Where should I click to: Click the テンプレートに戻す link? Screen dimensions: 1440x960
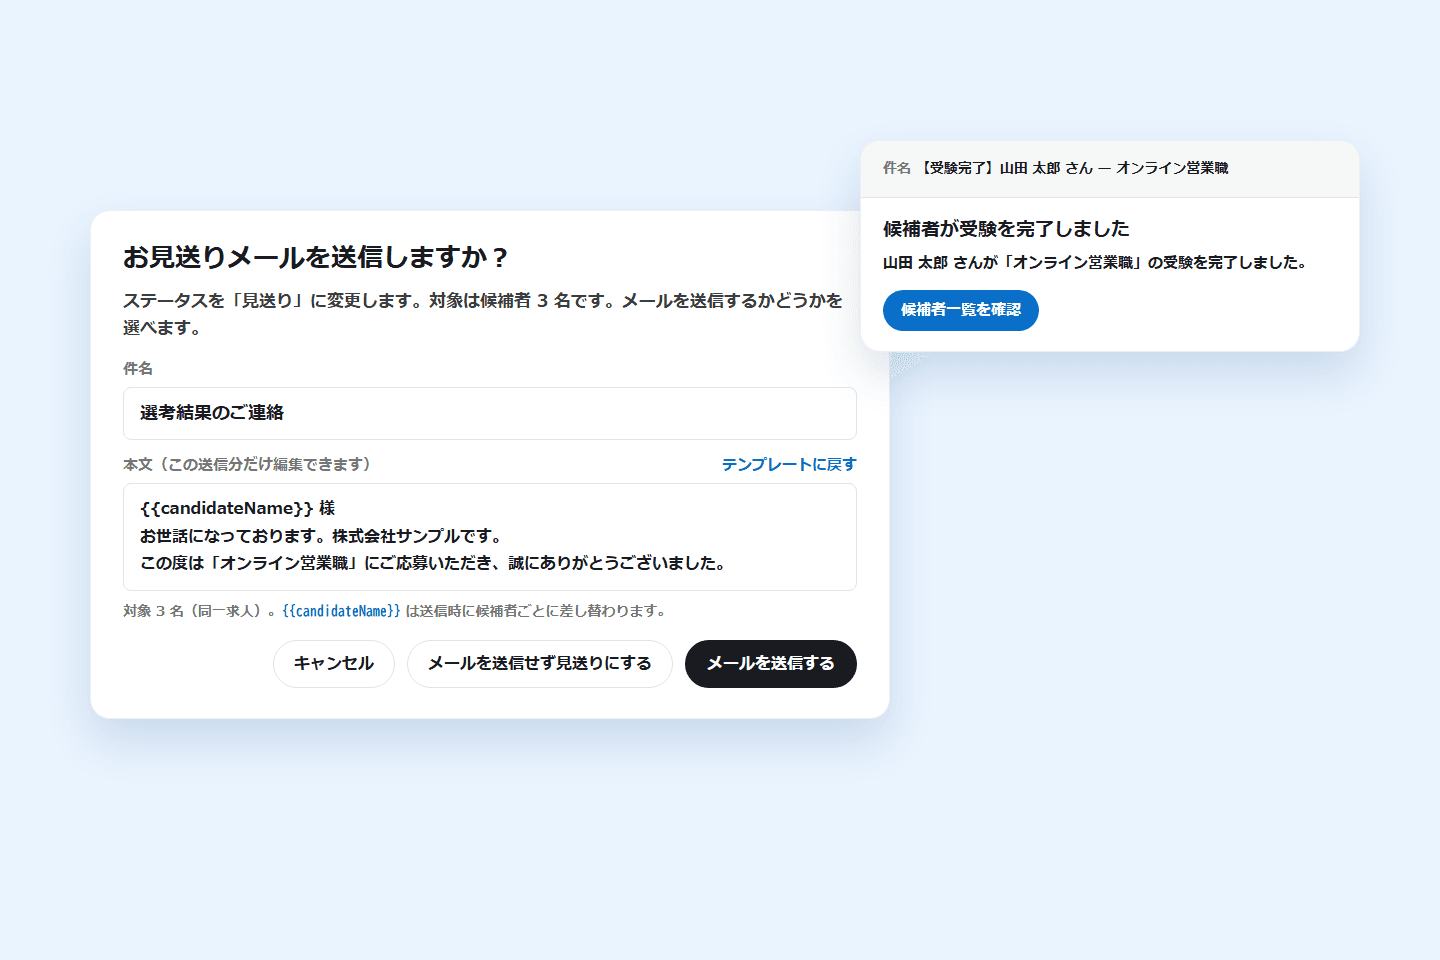789,465
